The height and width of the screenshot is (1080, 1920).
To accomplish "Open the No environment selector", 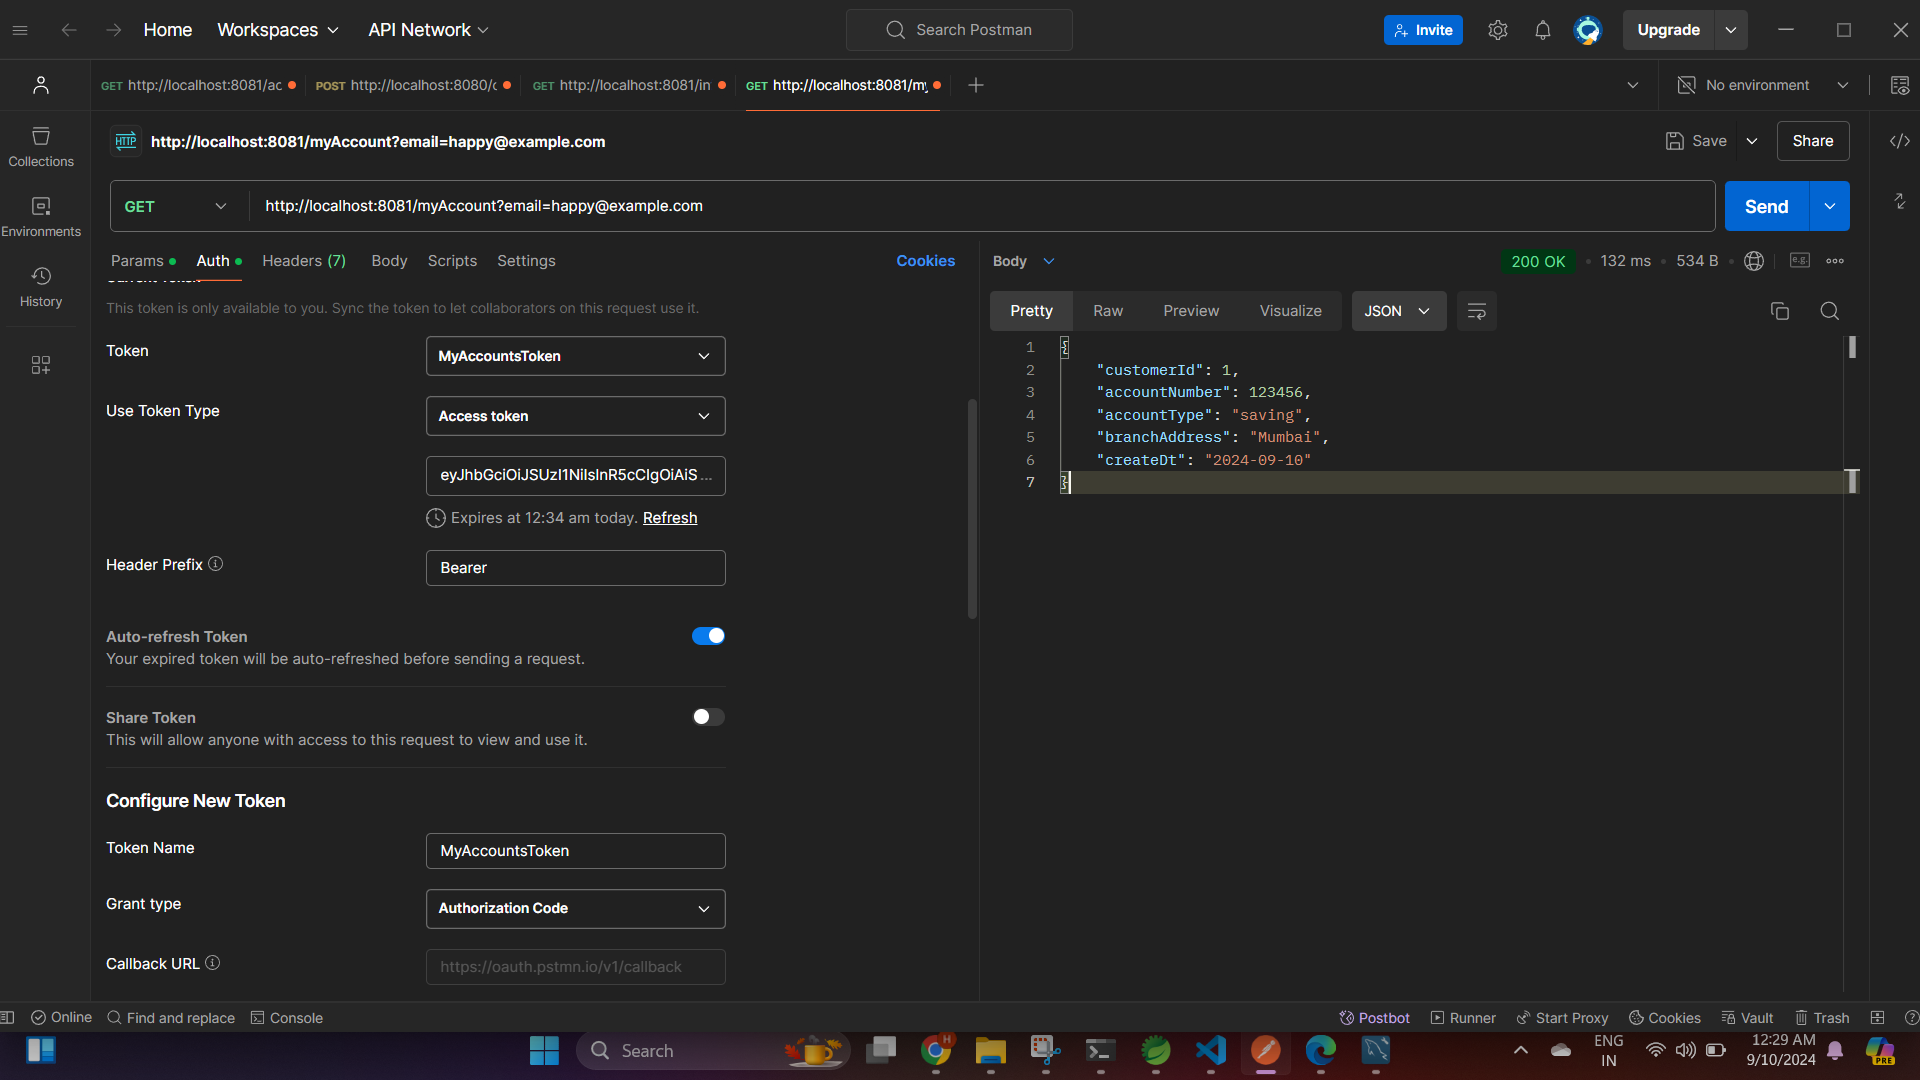I will pyautogui.click(x=1762, y=85).
